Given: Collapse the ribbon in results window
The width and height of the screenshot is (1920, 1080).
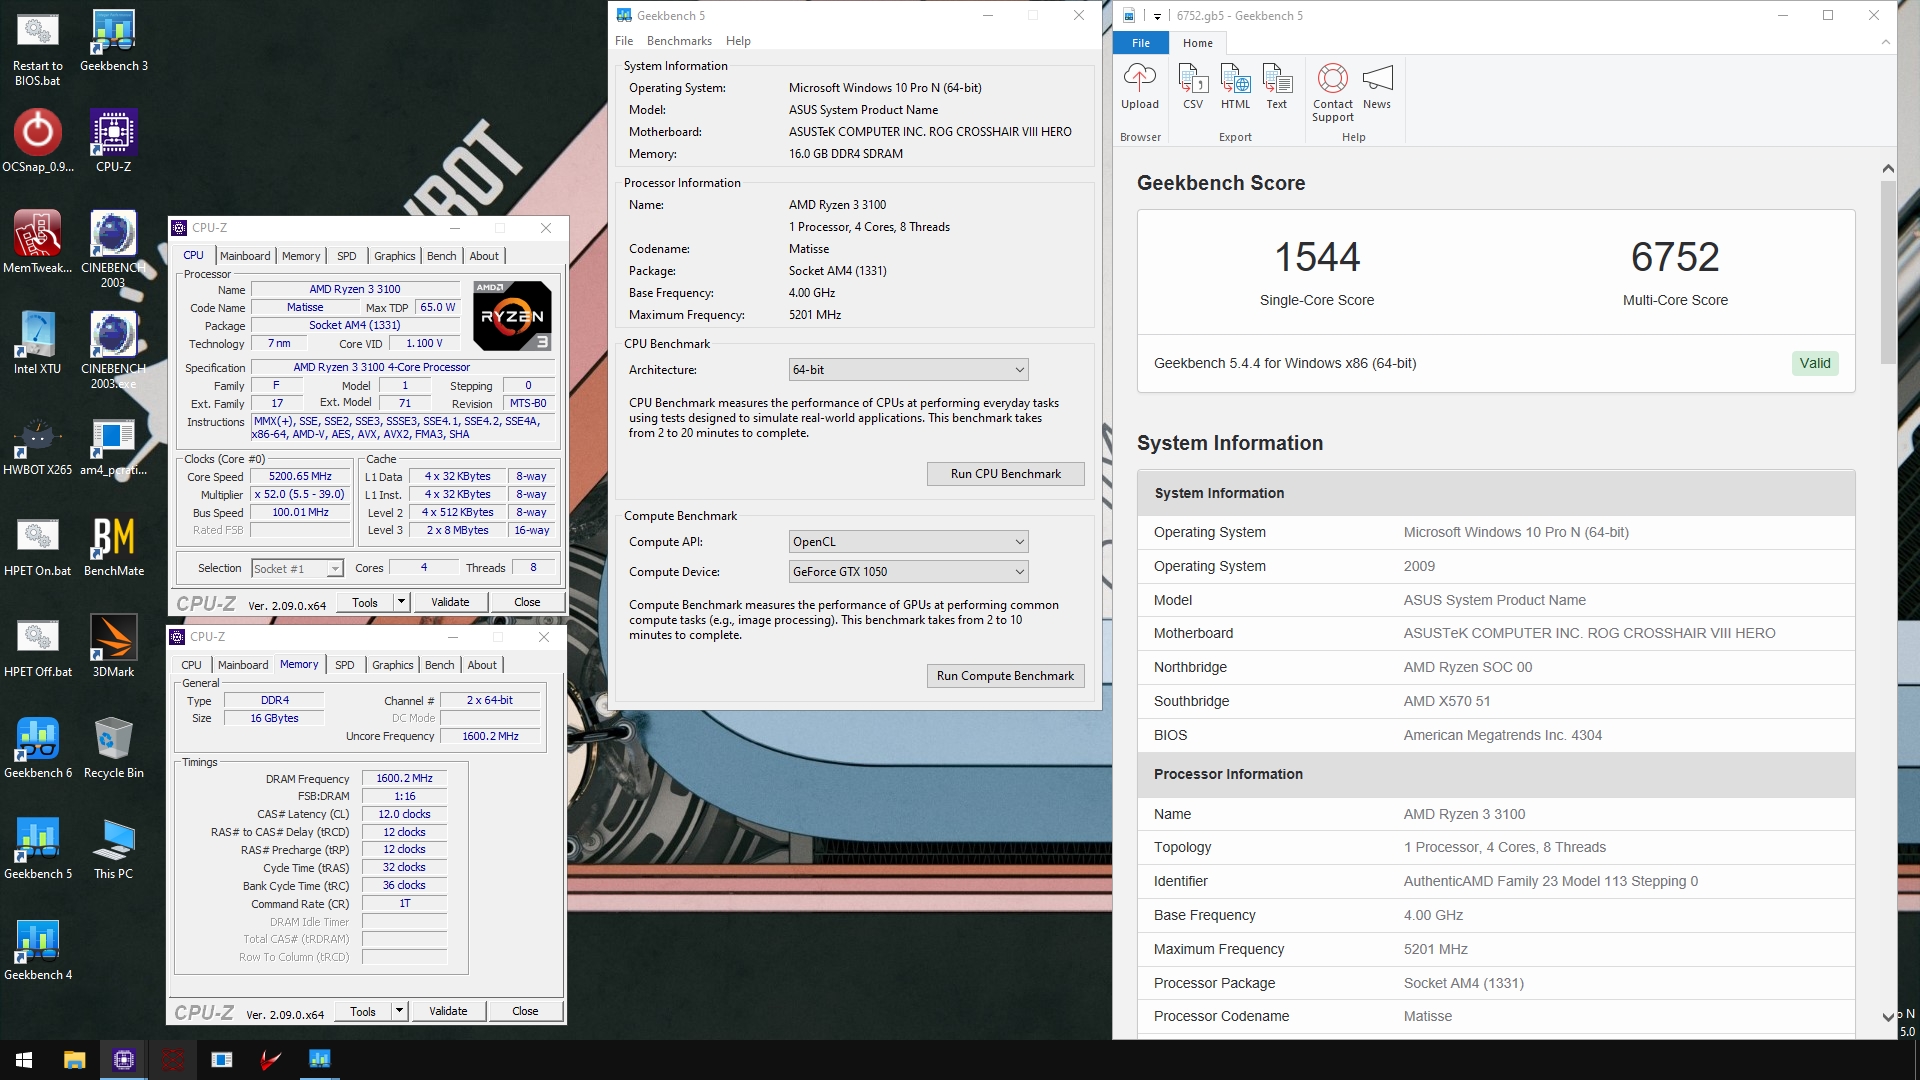Looking at the screenshot, I should (1885, 42).
